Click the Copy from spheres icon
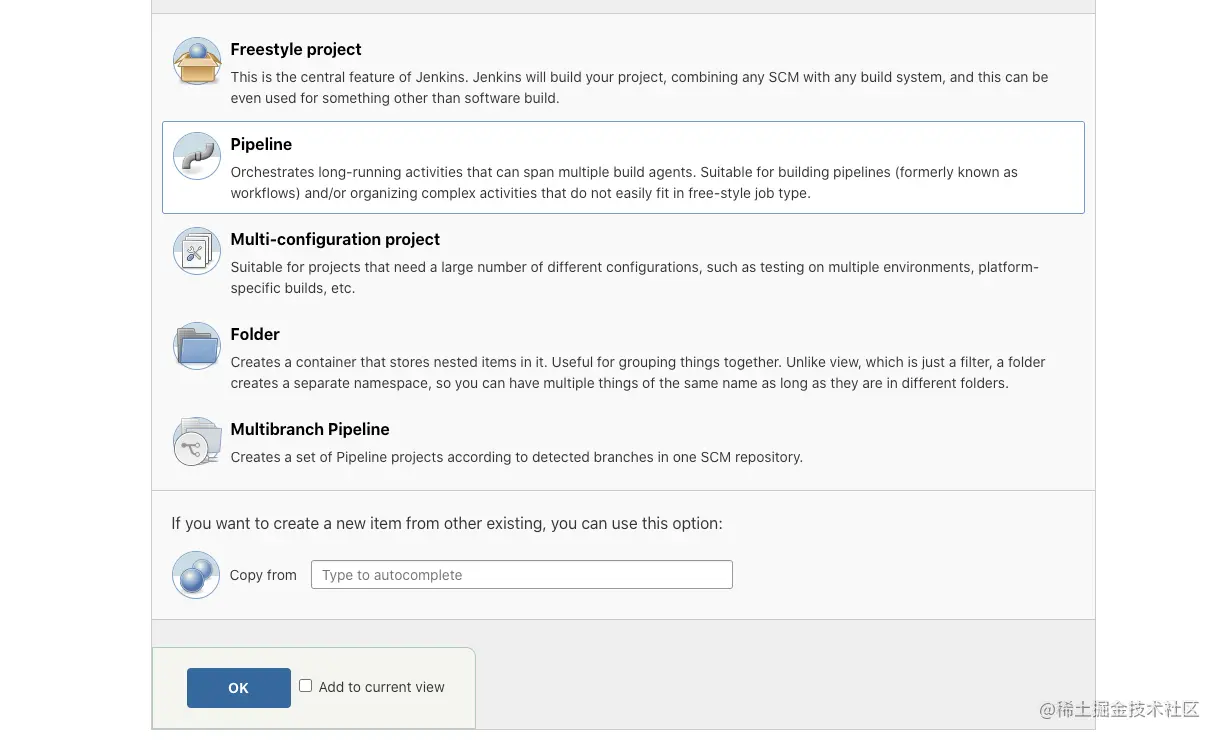This screenshot has width=1221, height=741. (x=196, y=575)
